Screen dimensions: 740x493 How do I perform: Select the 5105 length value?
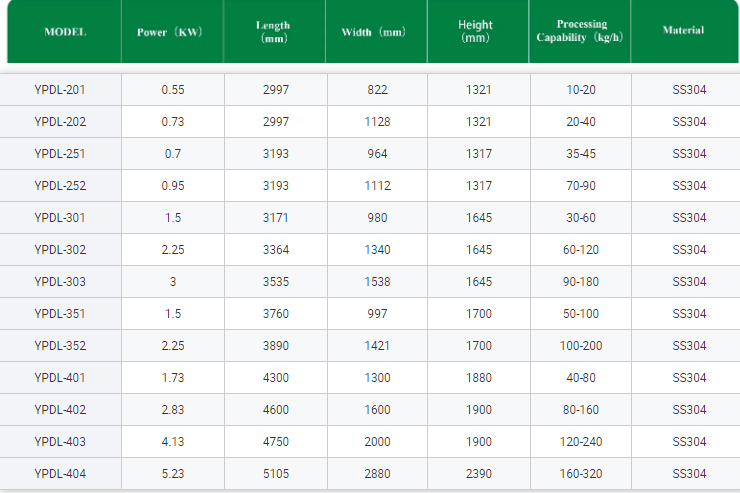(x=274, y=474)
